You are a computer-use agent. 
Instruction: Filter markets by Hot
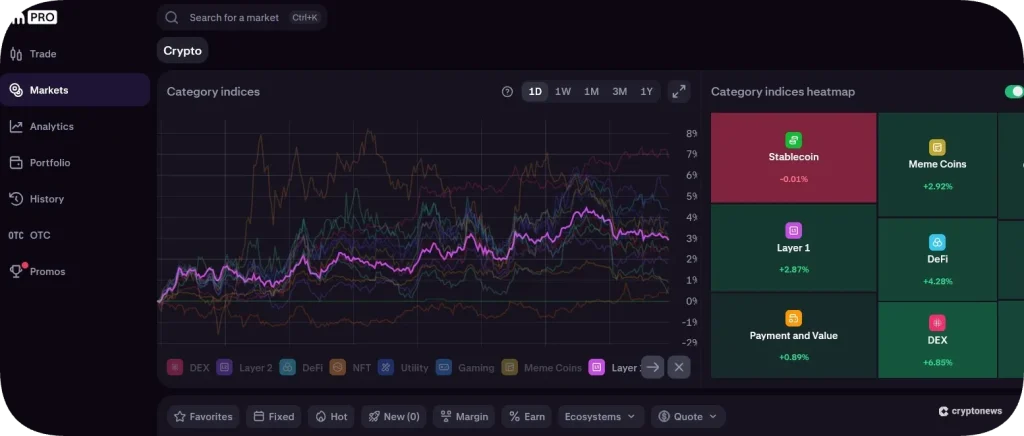tap(331, 416)
